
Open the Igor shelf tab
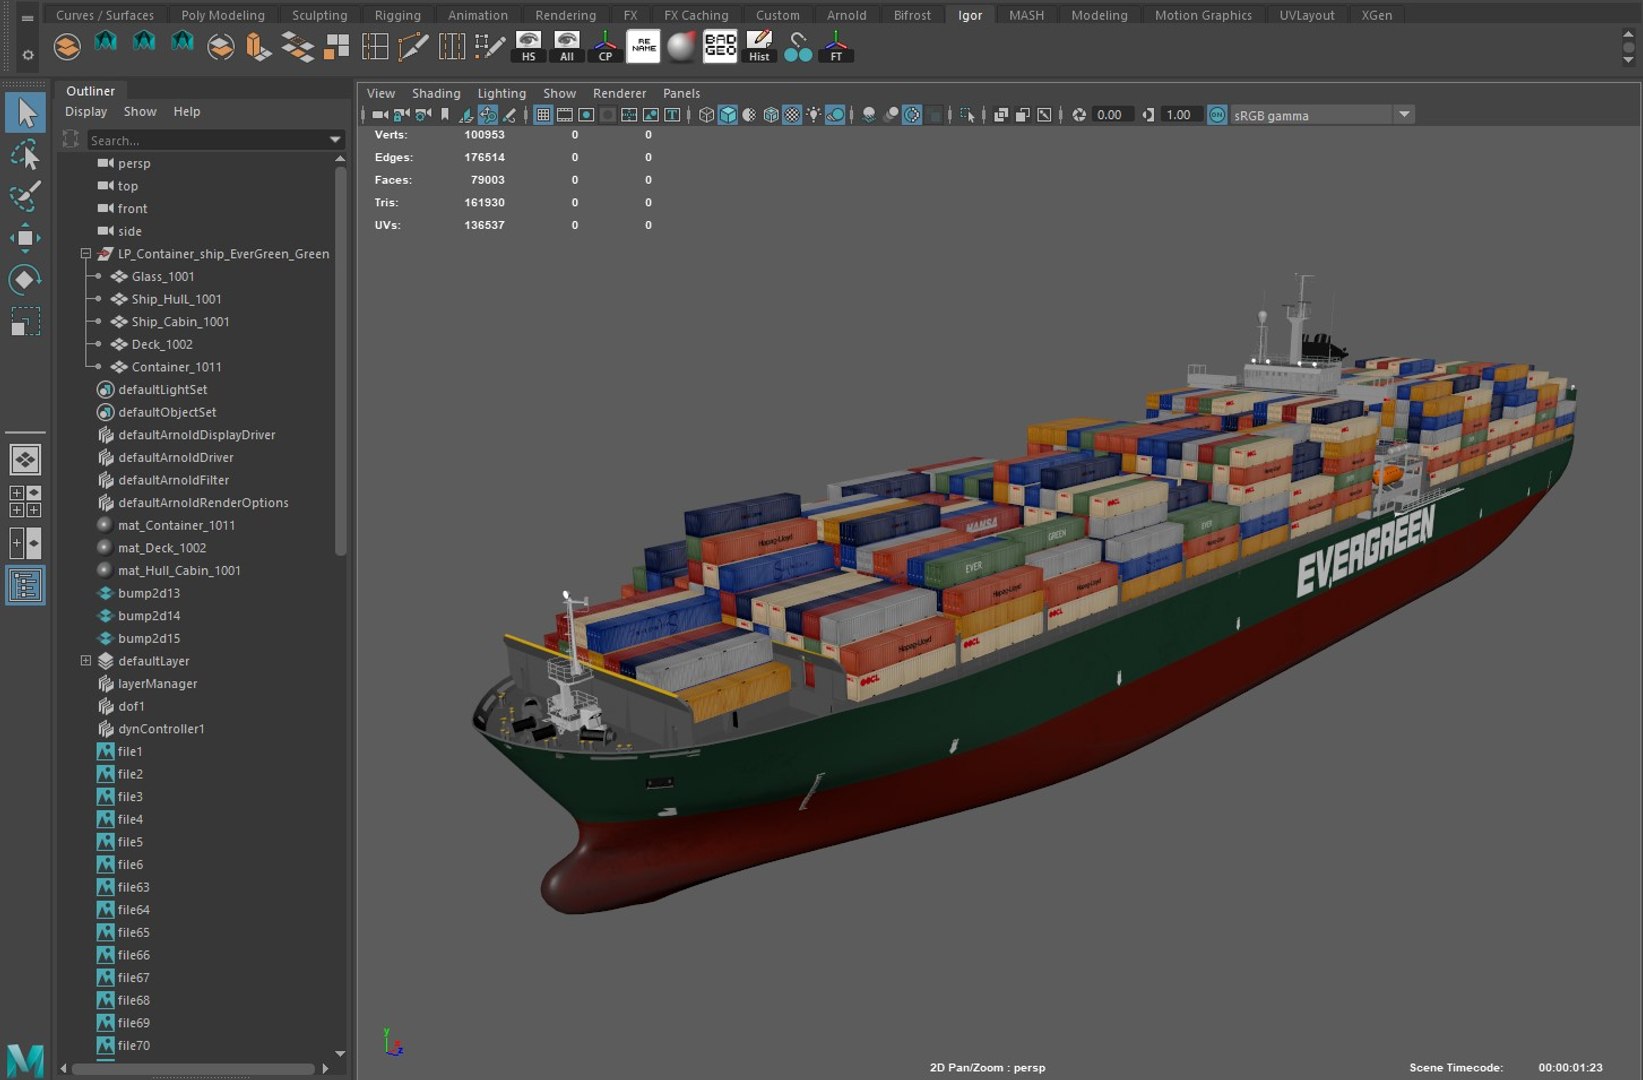[x=969, y=15]
